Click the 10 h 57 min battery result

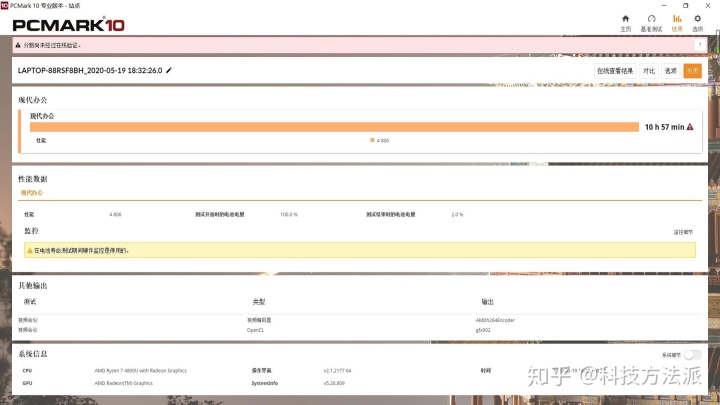[x=664, y=127]
